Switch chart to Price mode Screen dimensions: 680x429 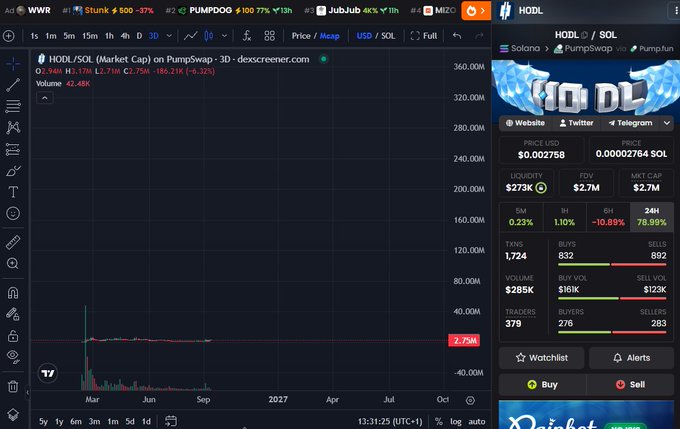coord(301,36)
